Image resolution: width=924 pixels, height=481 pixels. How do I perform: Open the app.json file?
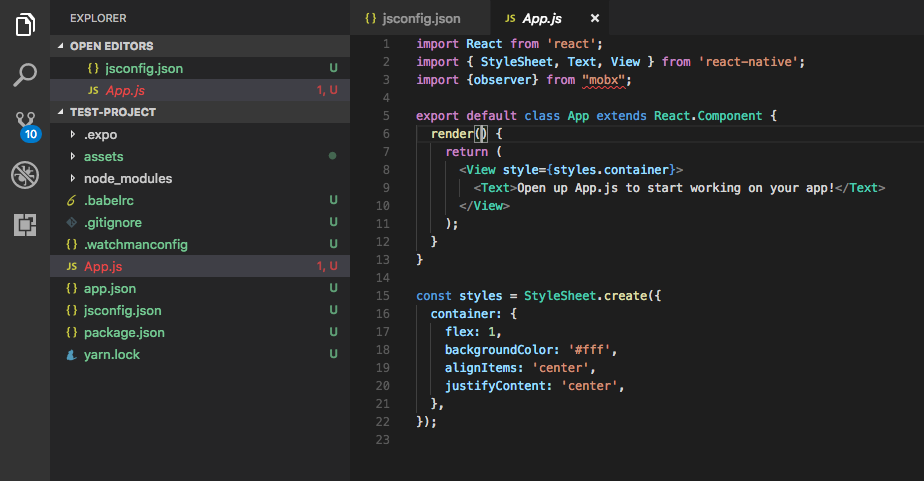pos(200,288)
